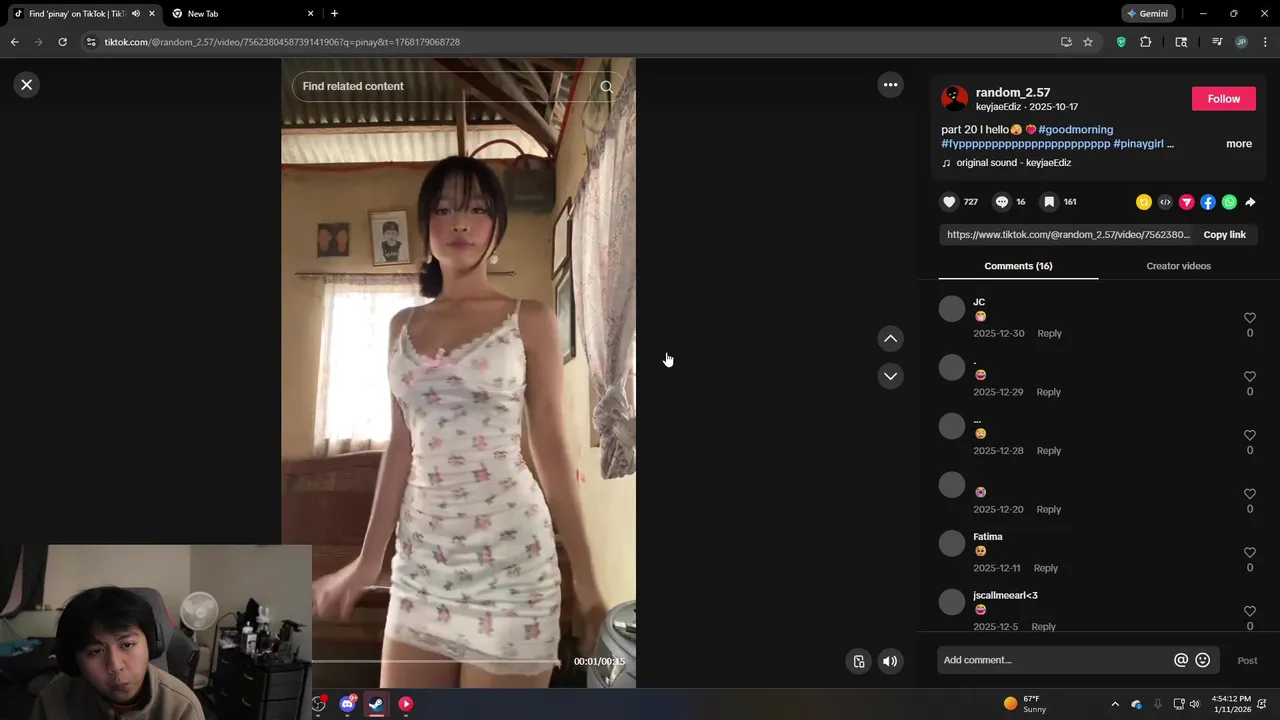Open the media controls icon in toolbar
1280x720 pixels.
[1217, 42]
